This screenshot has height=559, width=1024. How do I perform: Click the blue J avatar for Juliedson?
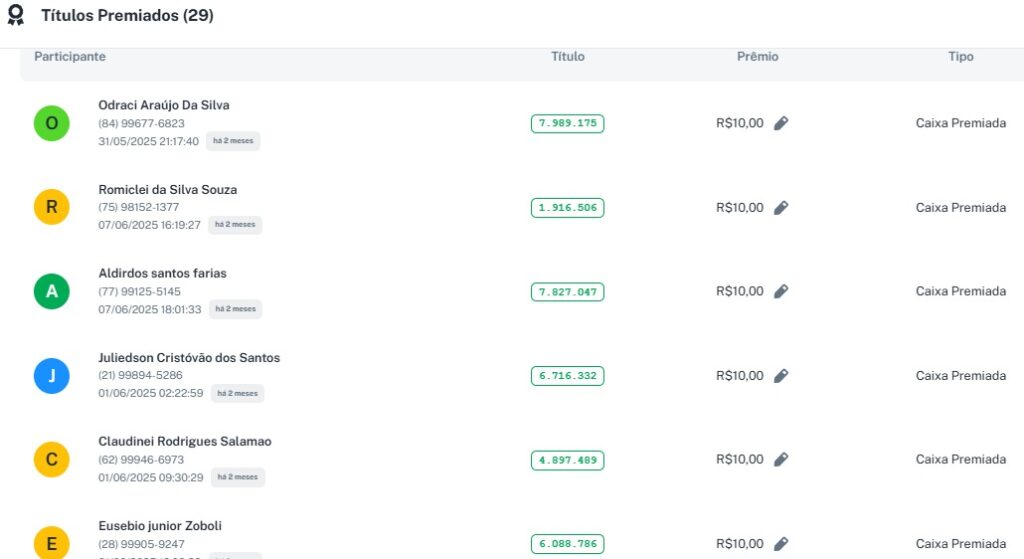click(52, 376)
